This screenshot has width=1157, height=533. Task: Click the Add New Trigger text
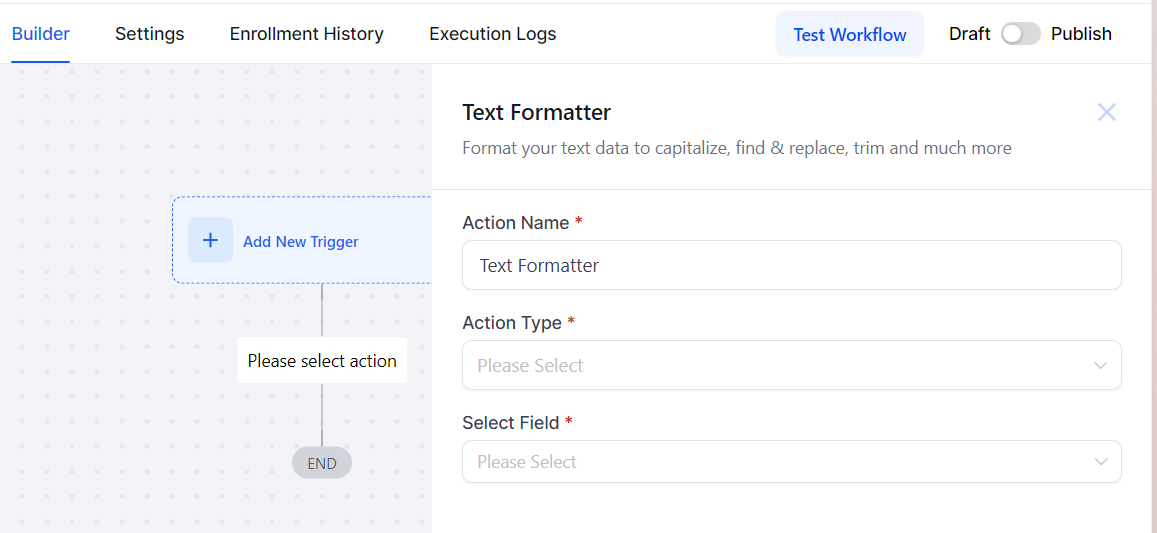click(301, 242)
